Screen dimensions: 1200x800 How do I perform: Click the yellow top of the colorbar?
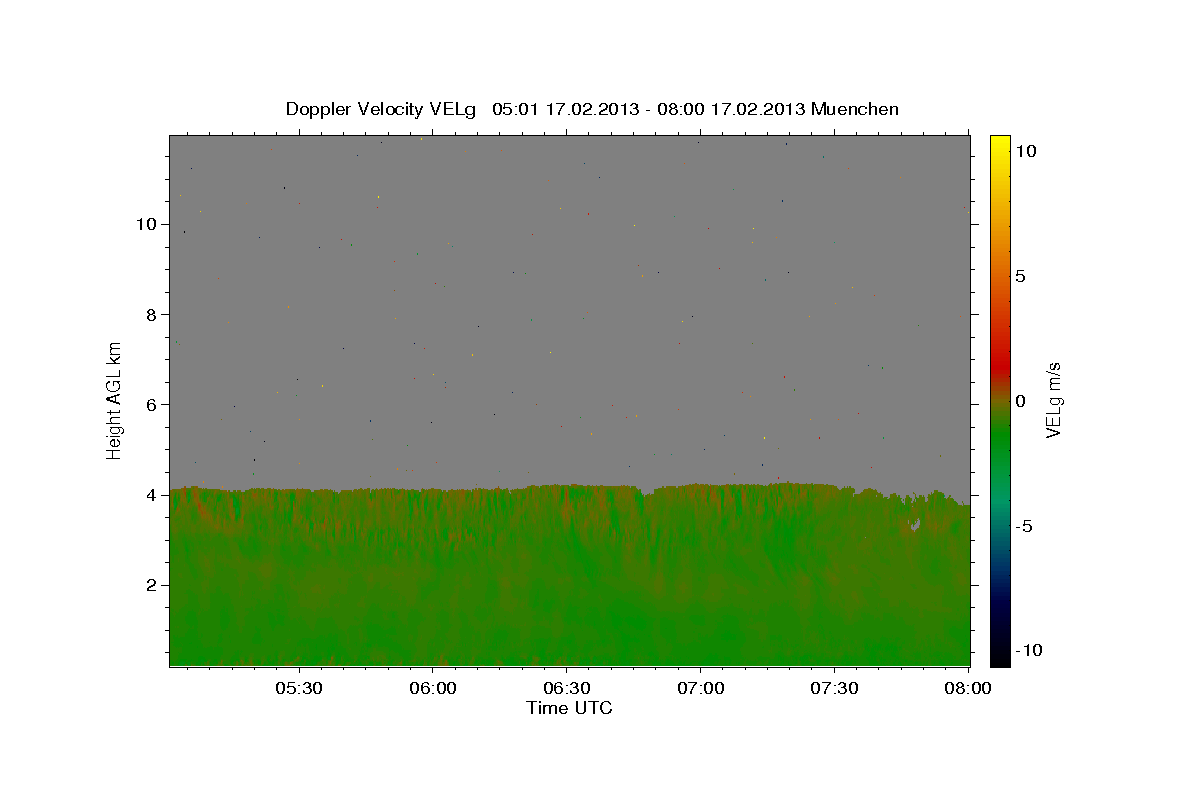click(x=1000, y=145)
